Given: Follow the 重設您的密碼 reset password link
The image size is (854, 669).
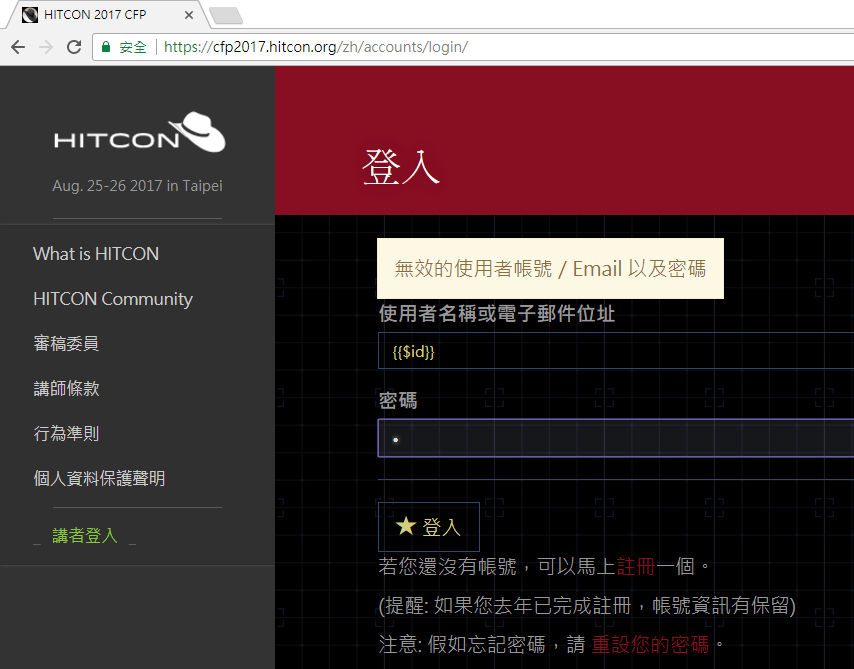Looking at the screenshot, I should pyautogui.click(x=650, y=644).
